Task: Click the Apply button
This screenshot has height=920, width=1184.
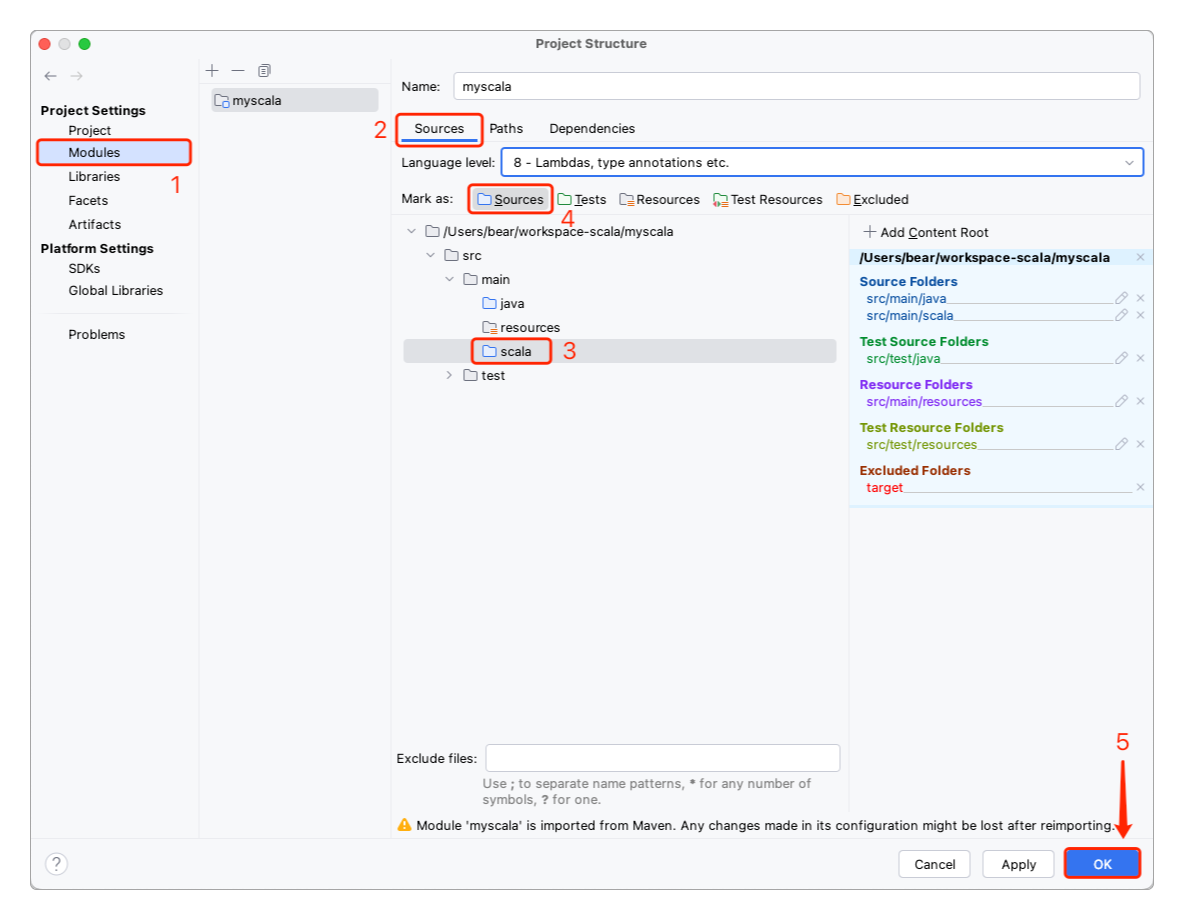Action: pos(1018,864)
